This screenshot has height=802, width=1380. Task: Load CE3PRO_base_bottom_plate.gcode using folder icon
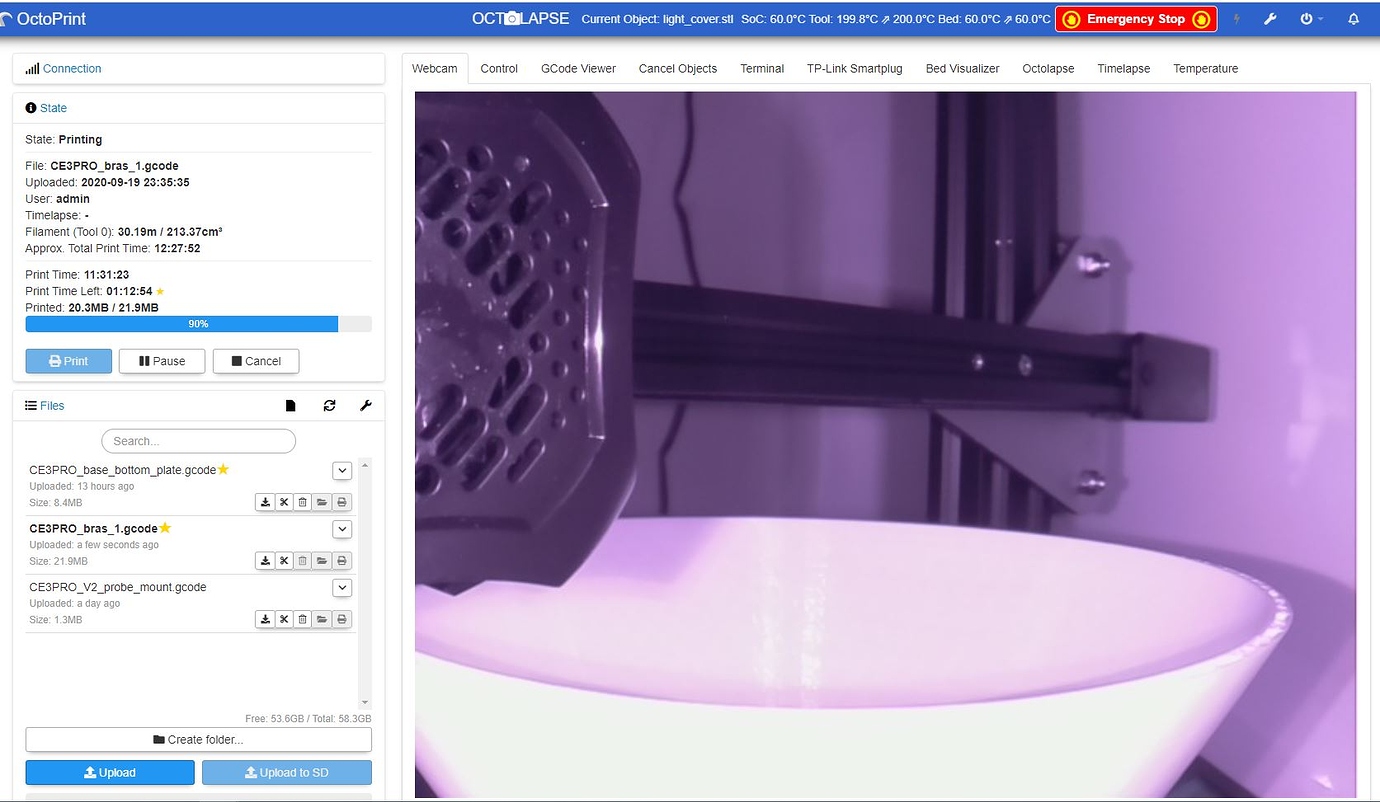[321, 502]
